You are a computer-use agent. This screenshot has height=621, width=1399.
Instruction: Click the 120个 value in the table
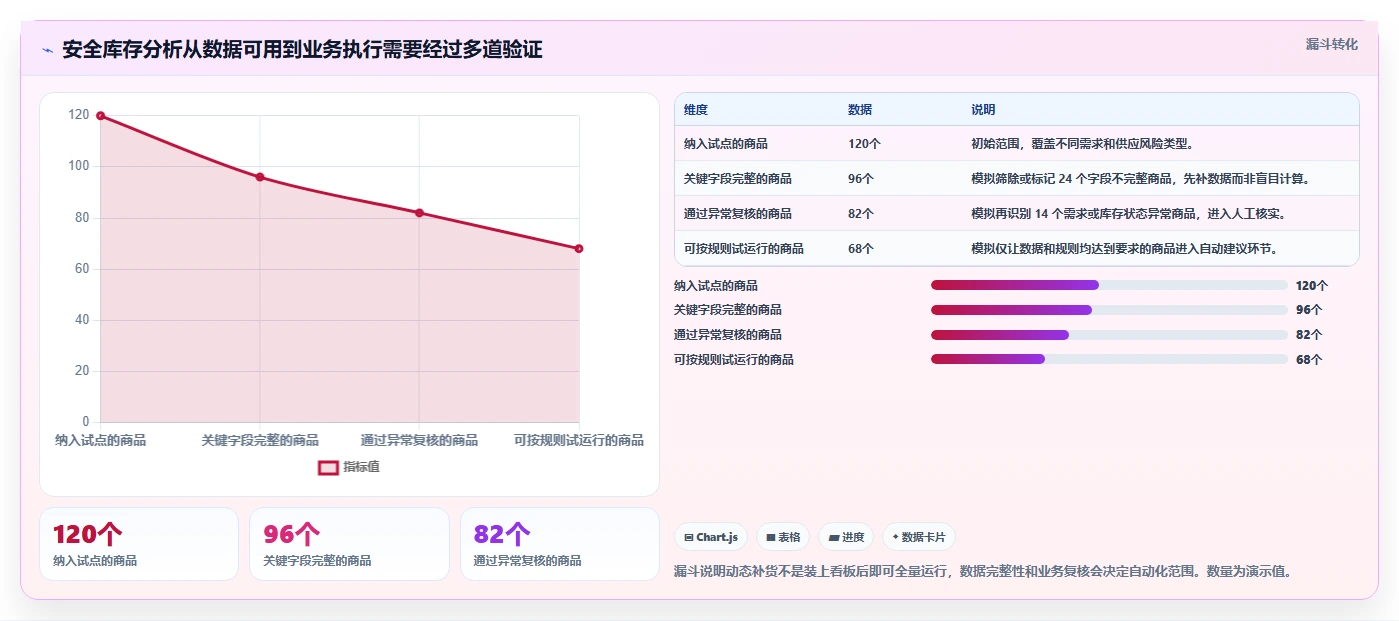pyautogui.click(x=864, y=144)
